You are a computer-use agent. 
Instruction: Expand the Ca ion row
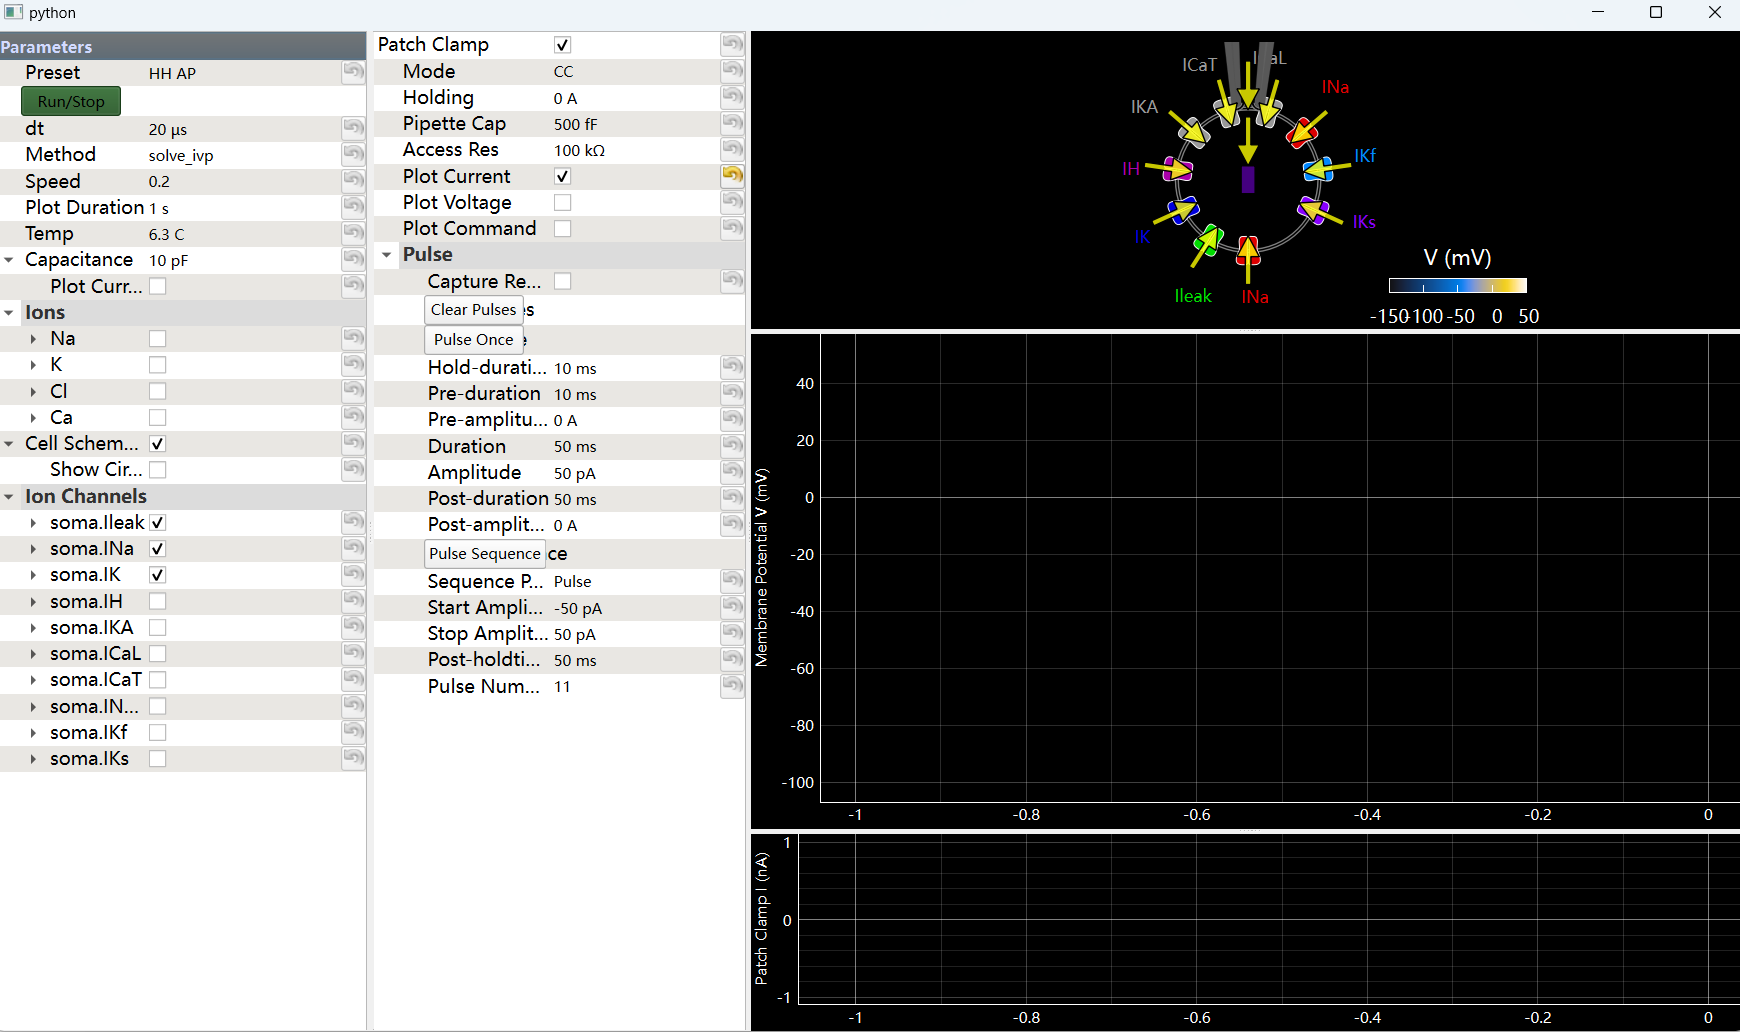click(x=33, y=418)
